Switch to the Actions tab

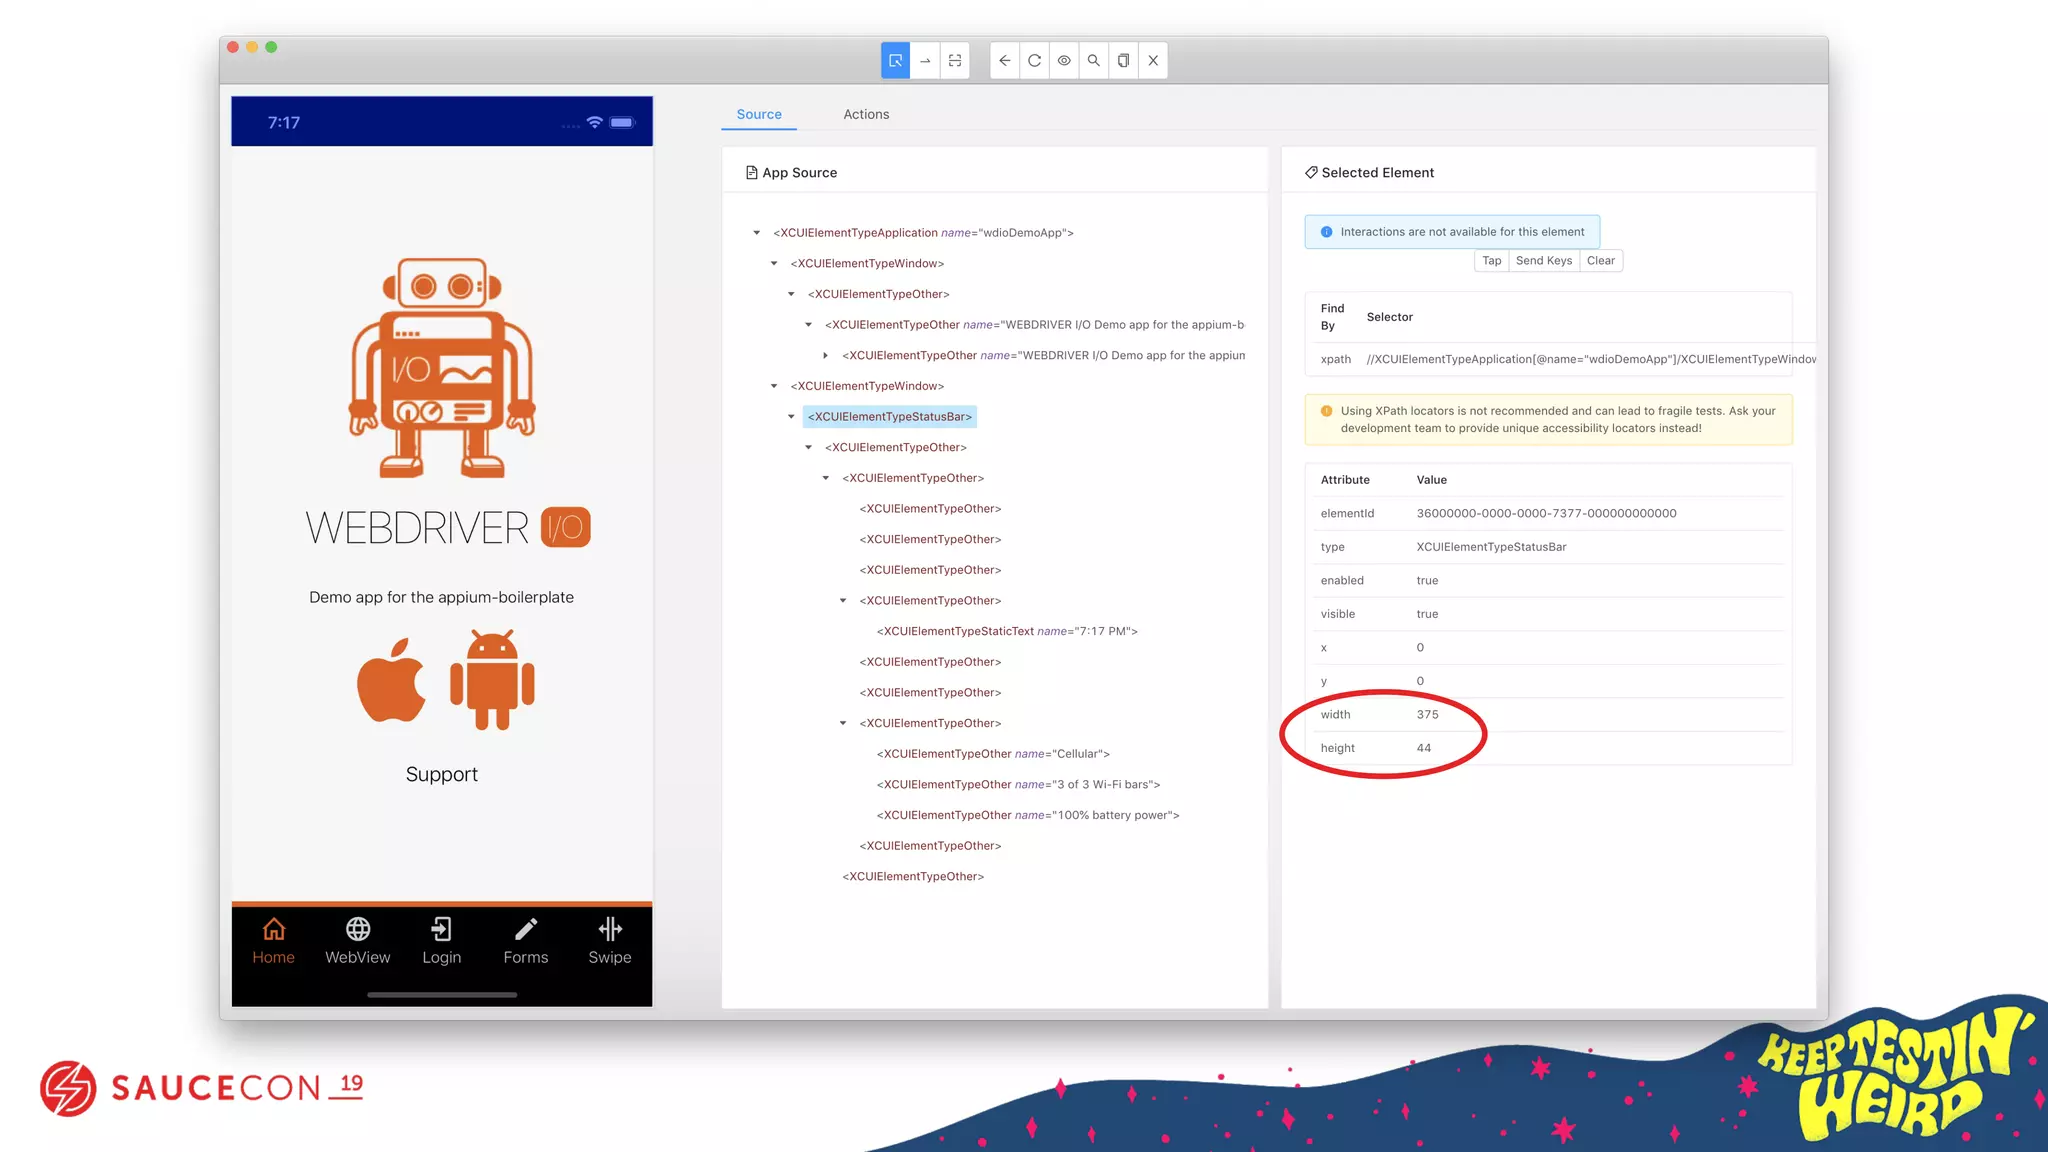click(x=866, y=114)
